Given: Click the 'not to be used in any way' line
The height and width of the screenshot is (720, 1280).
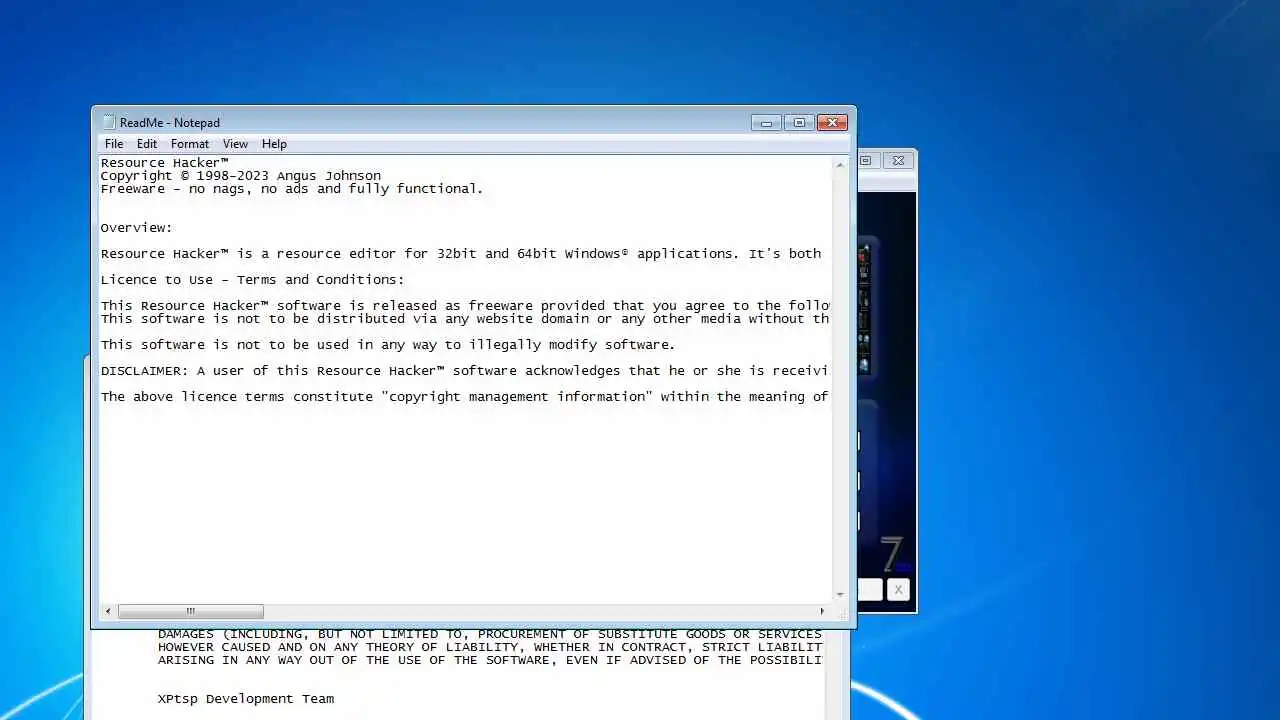Looking at the screenshot, I should pyautogui.click(x=388, y=344).
